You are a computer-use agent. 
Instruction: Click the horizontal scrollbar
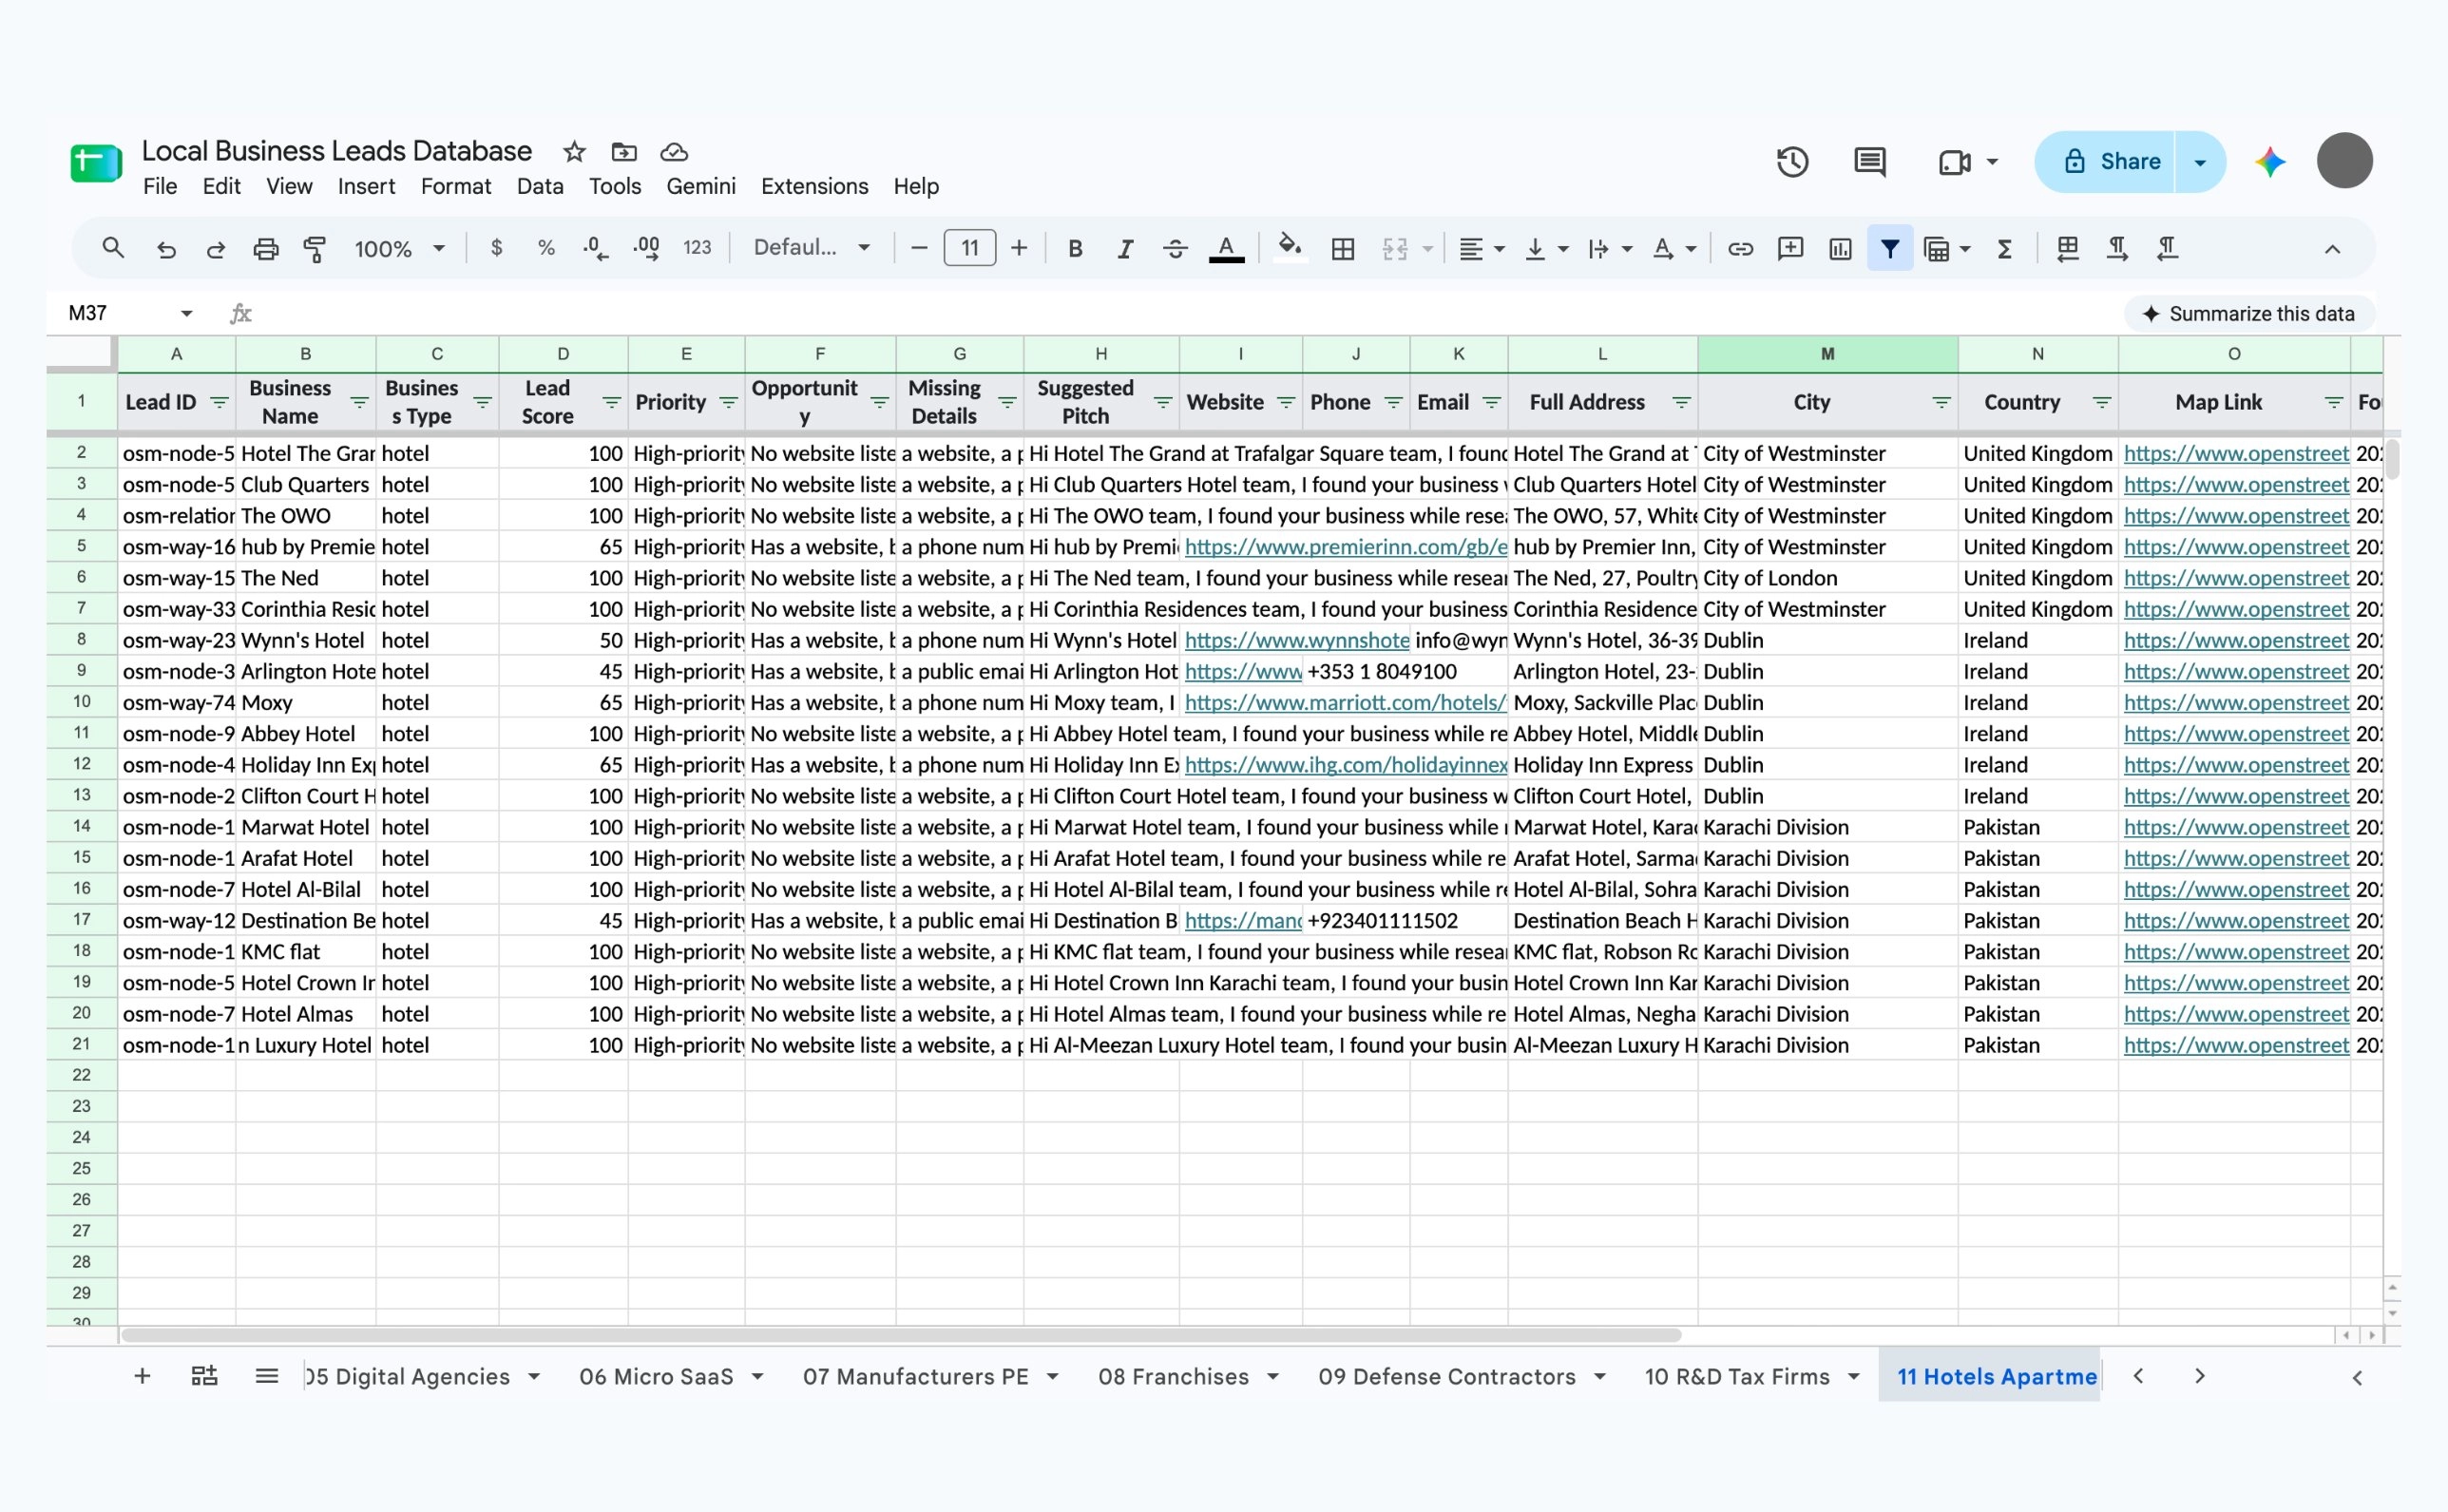[900, 1335]
